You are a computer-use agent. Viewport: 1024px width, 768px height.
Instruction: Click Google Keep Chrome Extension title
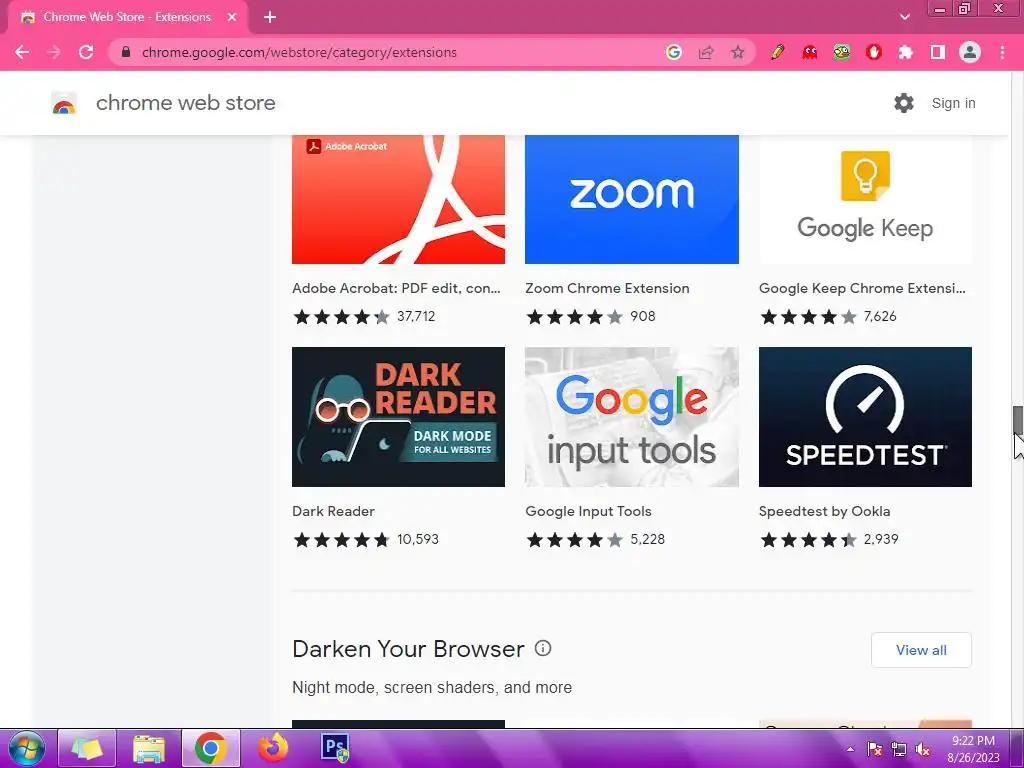(x=862, y=288)
